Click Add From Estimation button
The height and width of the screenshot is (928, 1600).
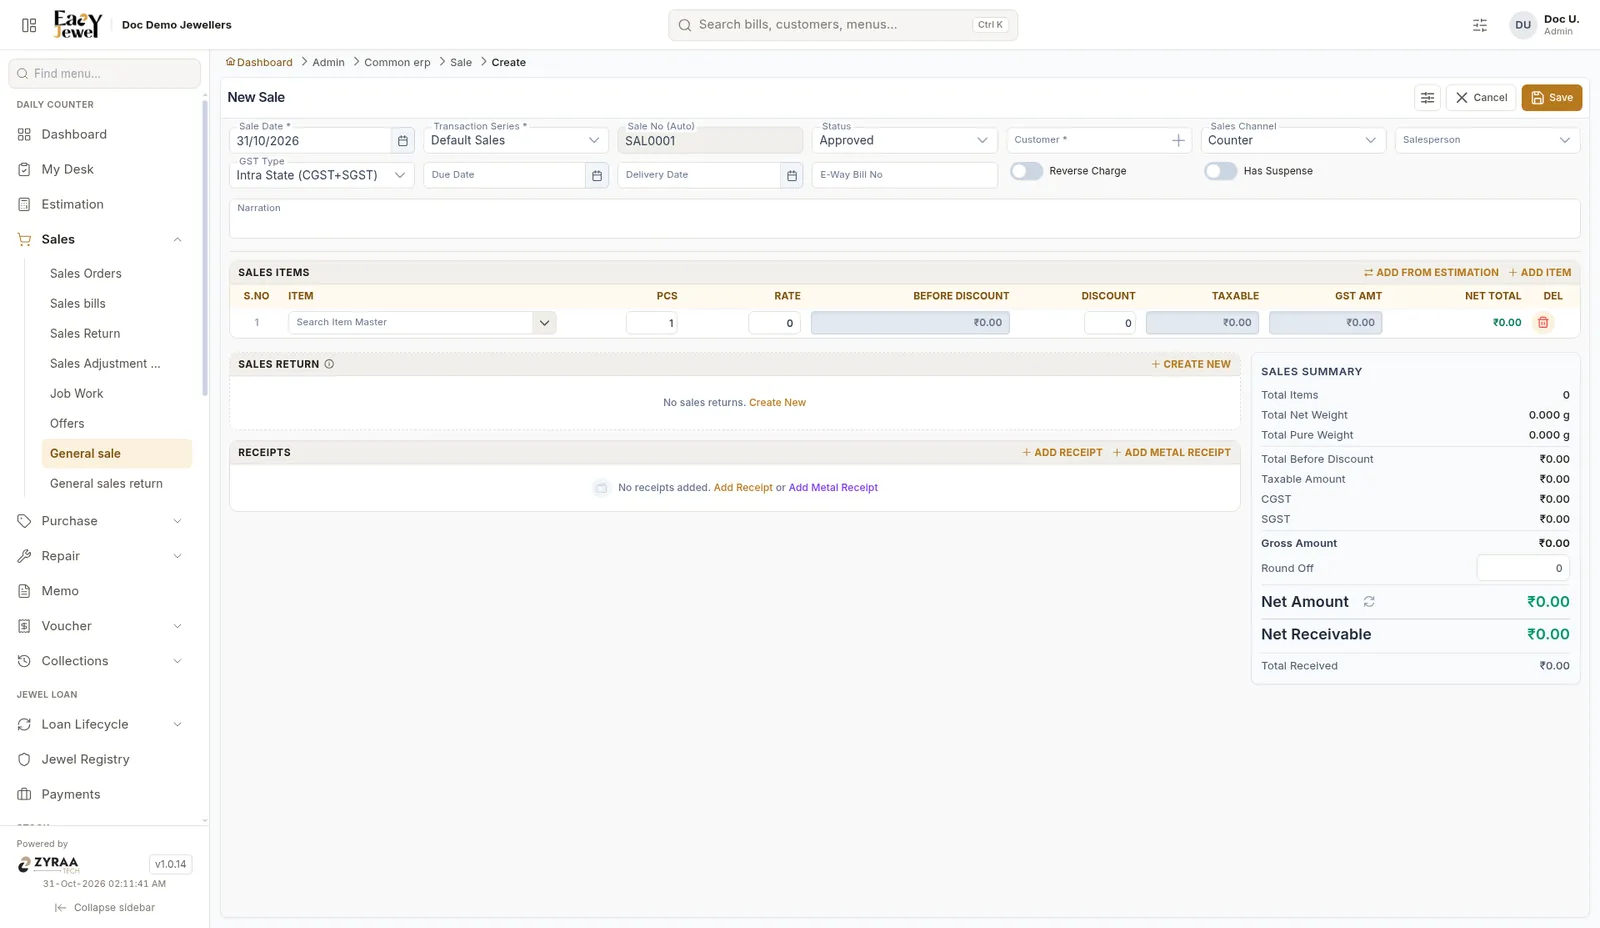point(1431,272)
